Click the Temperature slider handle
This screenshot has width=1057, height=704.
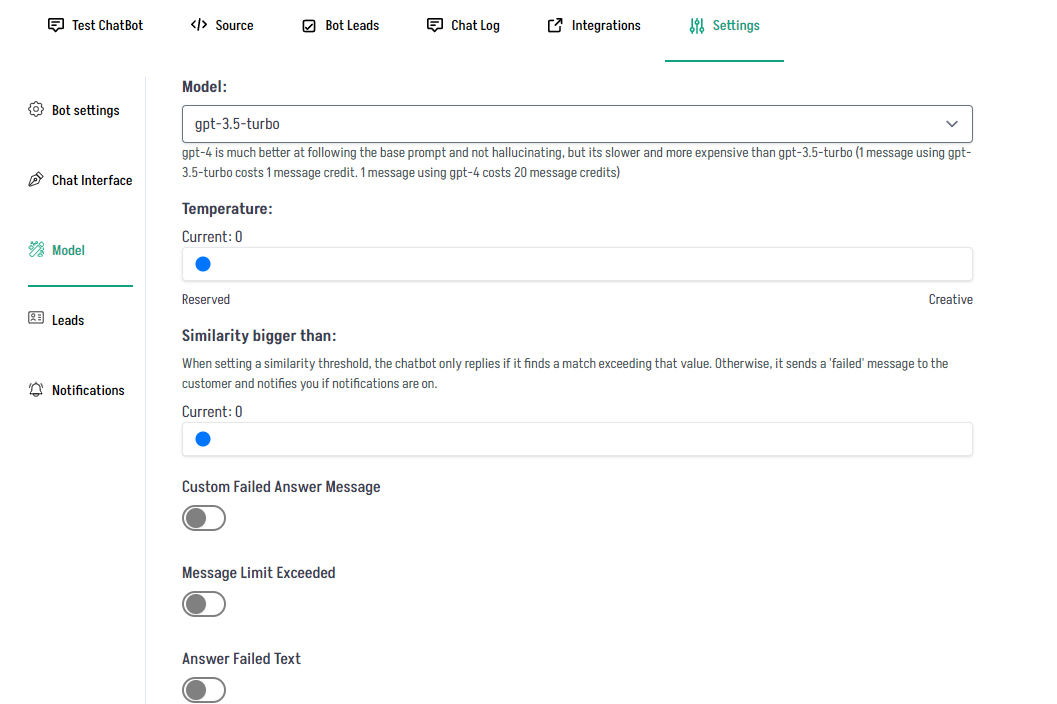tap(203, 264)
